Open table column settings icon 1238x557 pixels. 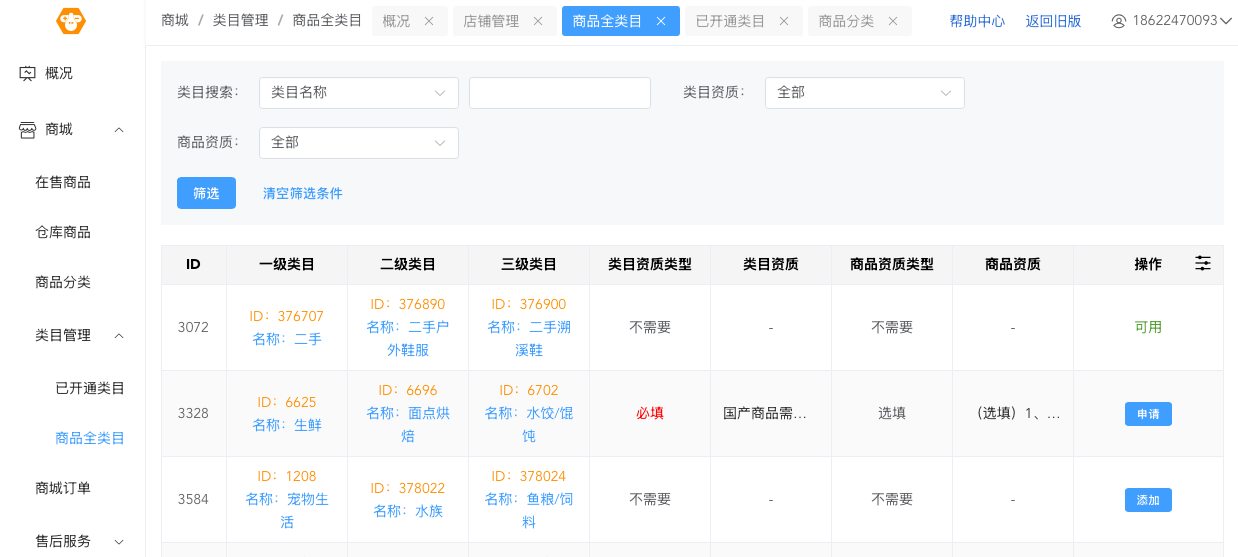pos(1203,263)
